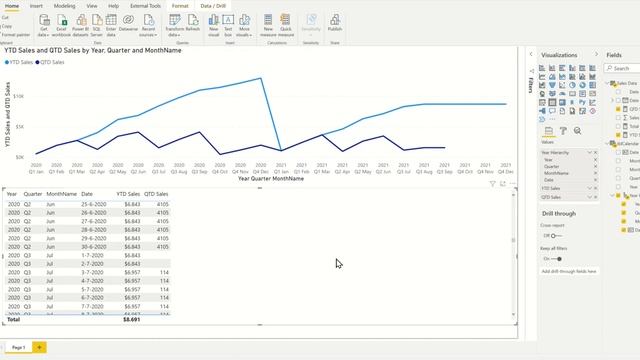Uncheck the QTD Sales field checkbox
Viewport: 640px width, 360px height.
(618, 109)
